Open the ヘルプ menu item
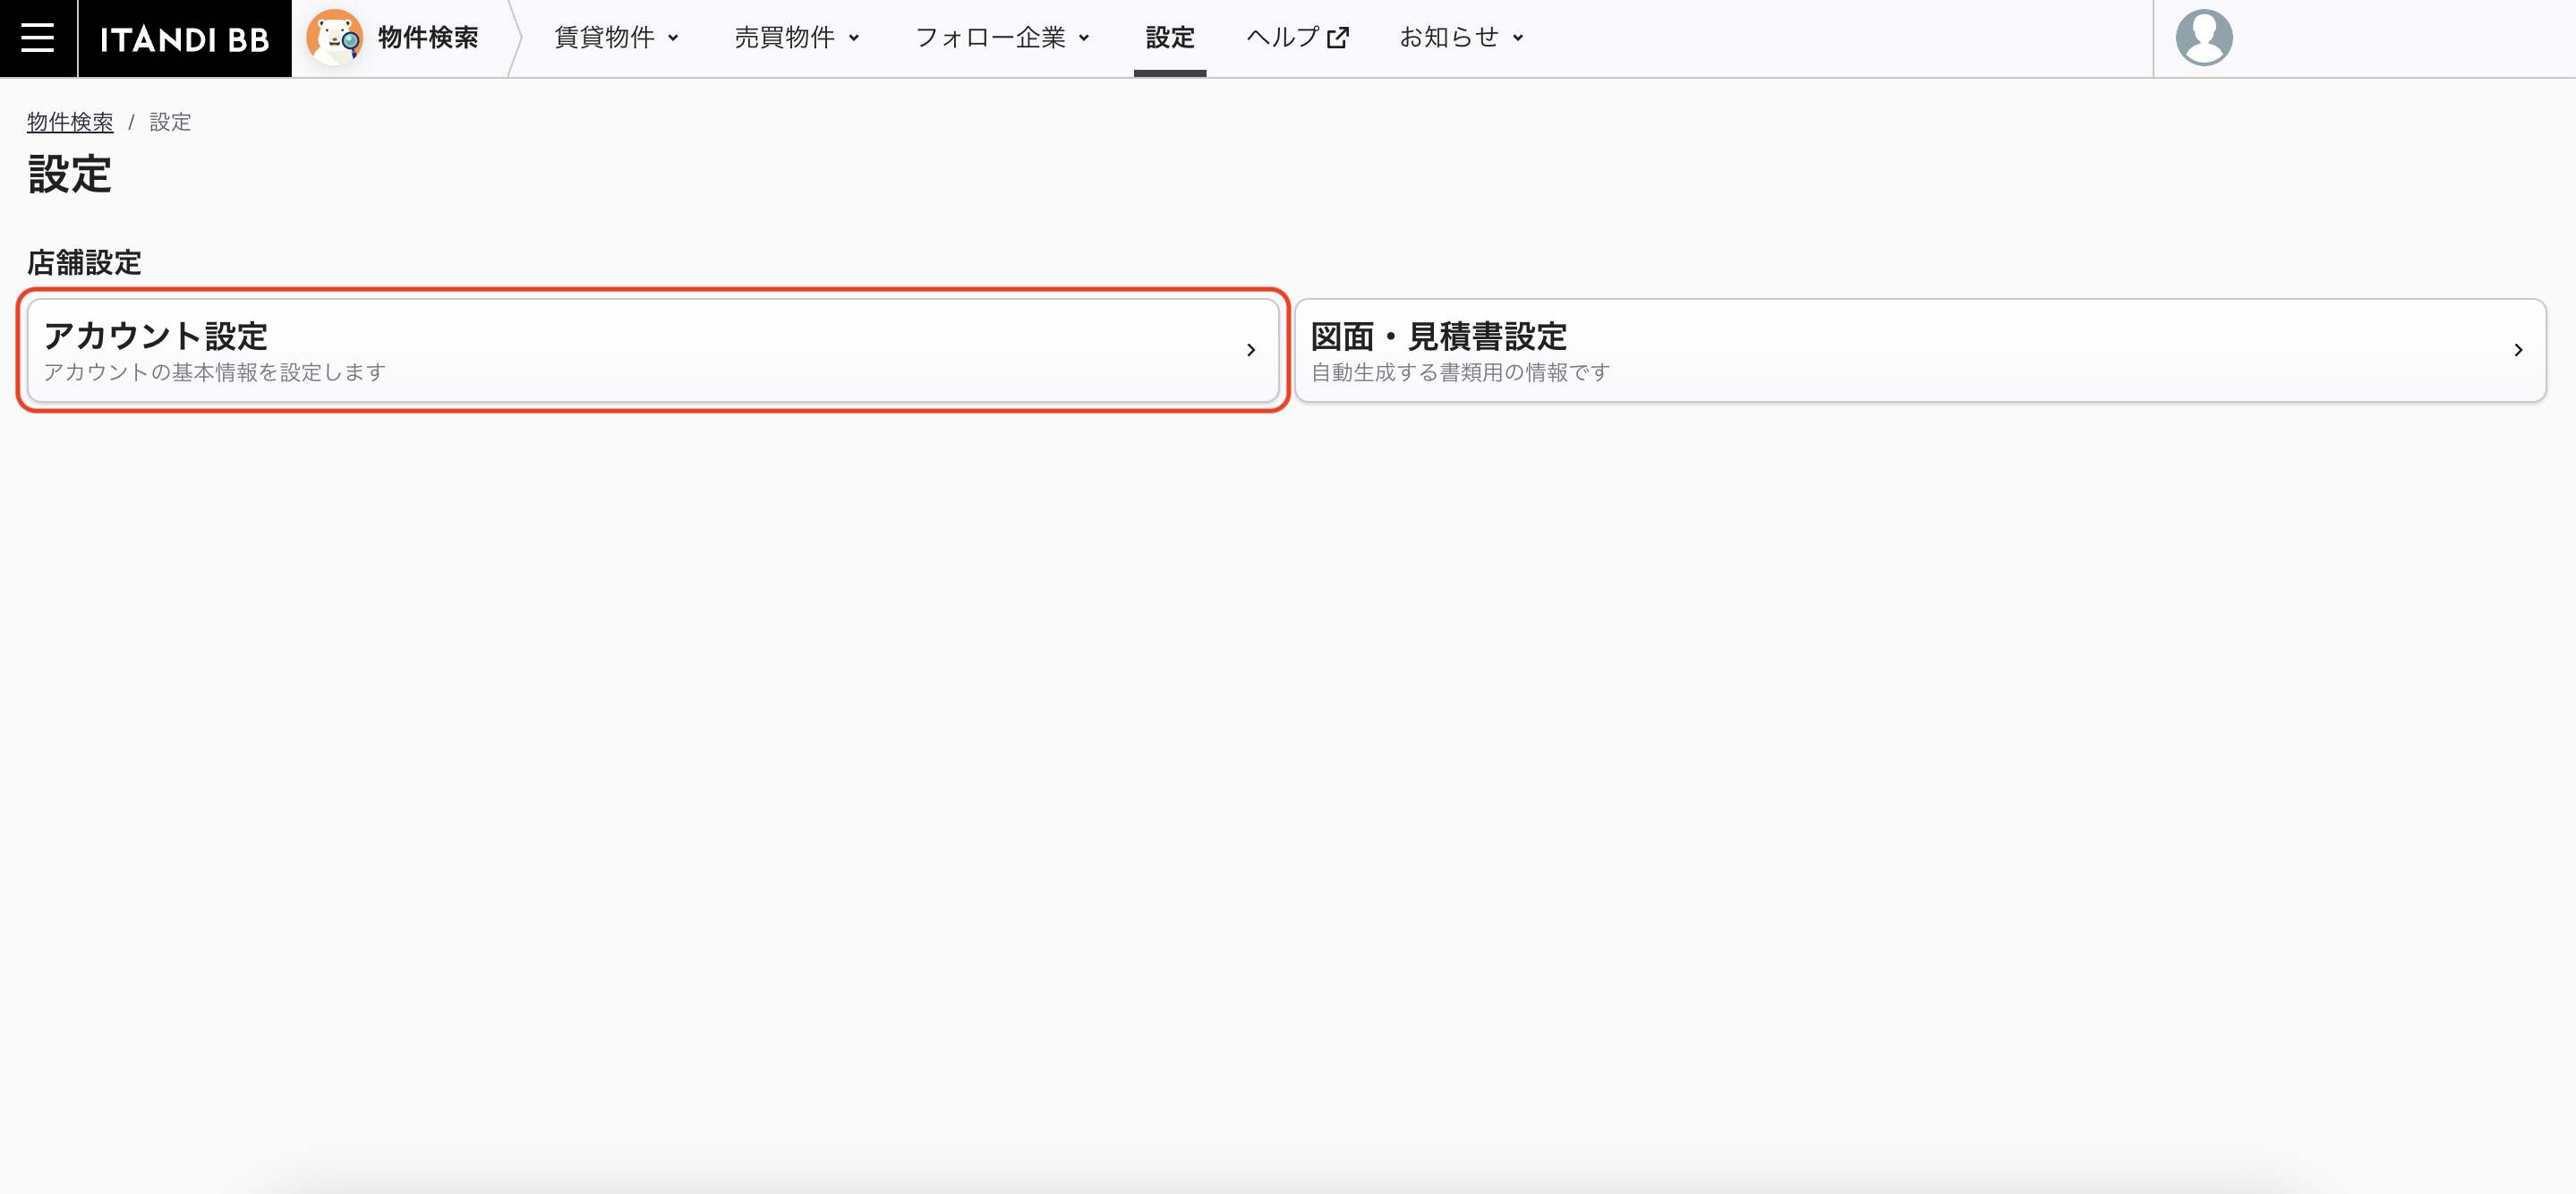 (x=1297, y=38)
